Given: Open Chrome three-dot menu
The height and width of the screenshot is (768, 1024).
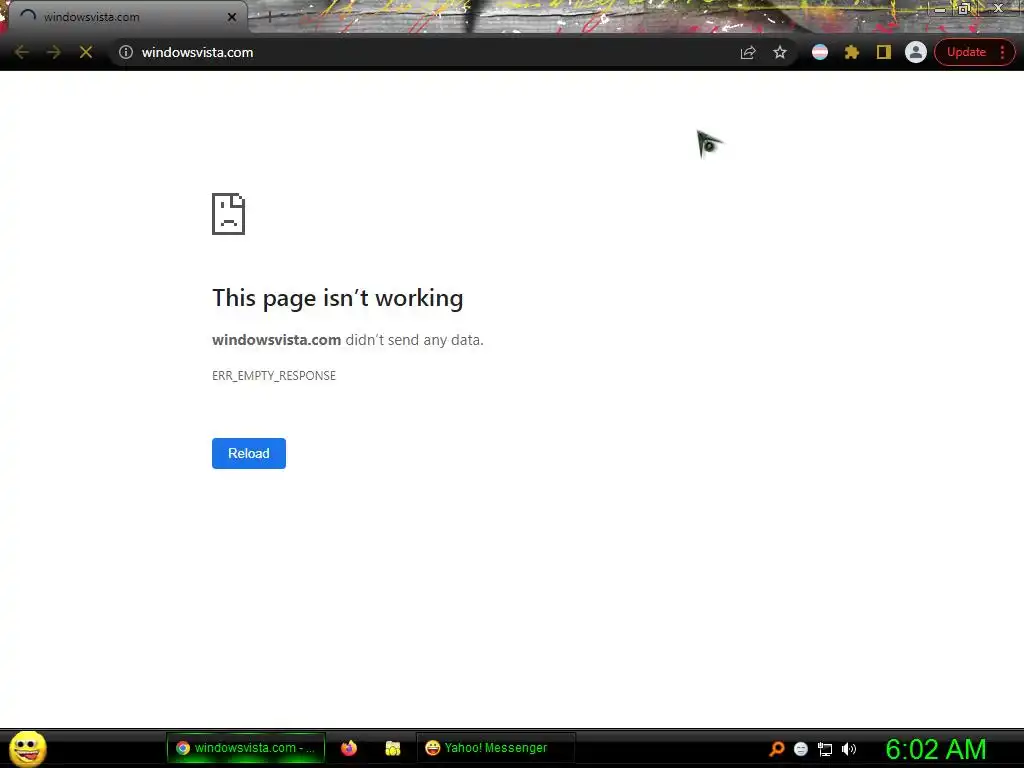Looking at the screenshot, I should click(1002, 52).
